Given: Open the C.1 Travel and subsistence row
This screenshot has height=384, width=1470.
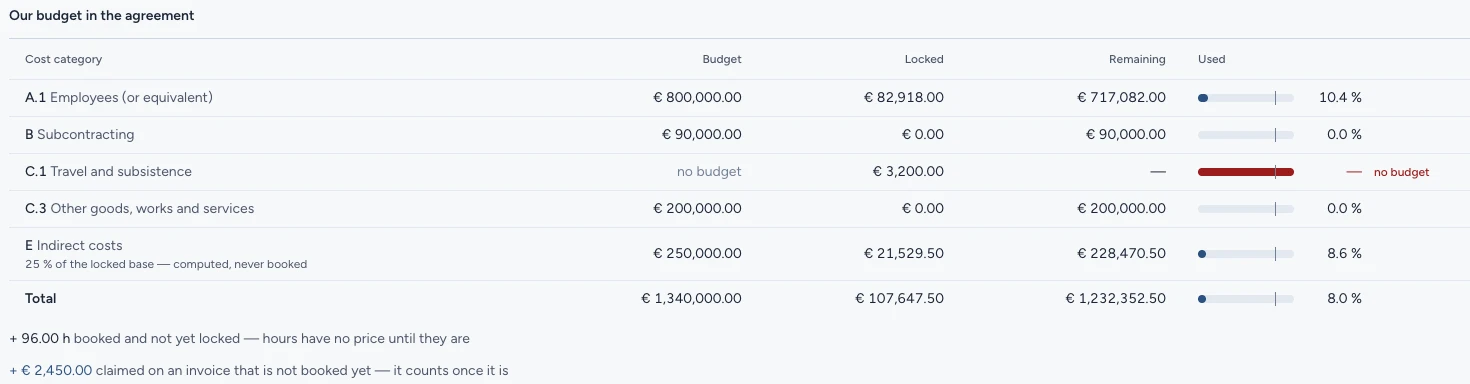Looking at the screenshot, I should [735, 172].
